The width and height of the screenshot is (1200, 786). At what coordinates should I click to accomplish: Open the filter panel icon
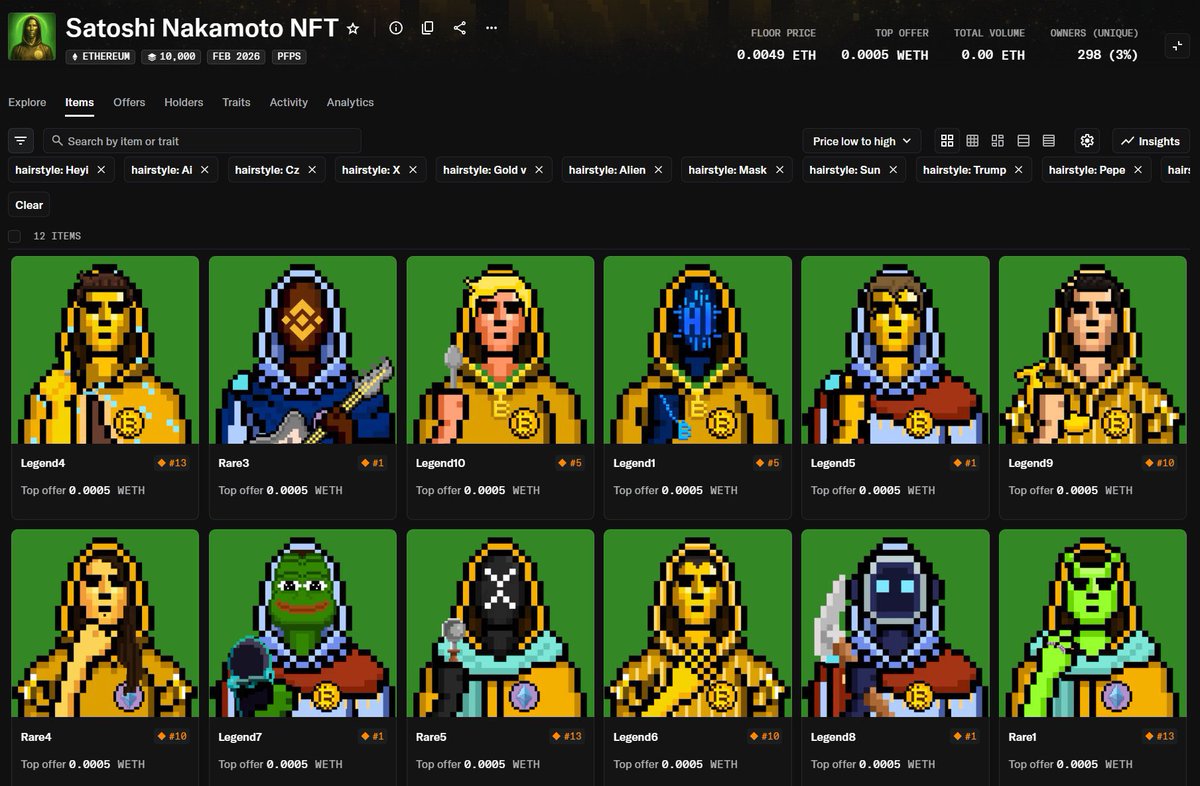[21, 141]
